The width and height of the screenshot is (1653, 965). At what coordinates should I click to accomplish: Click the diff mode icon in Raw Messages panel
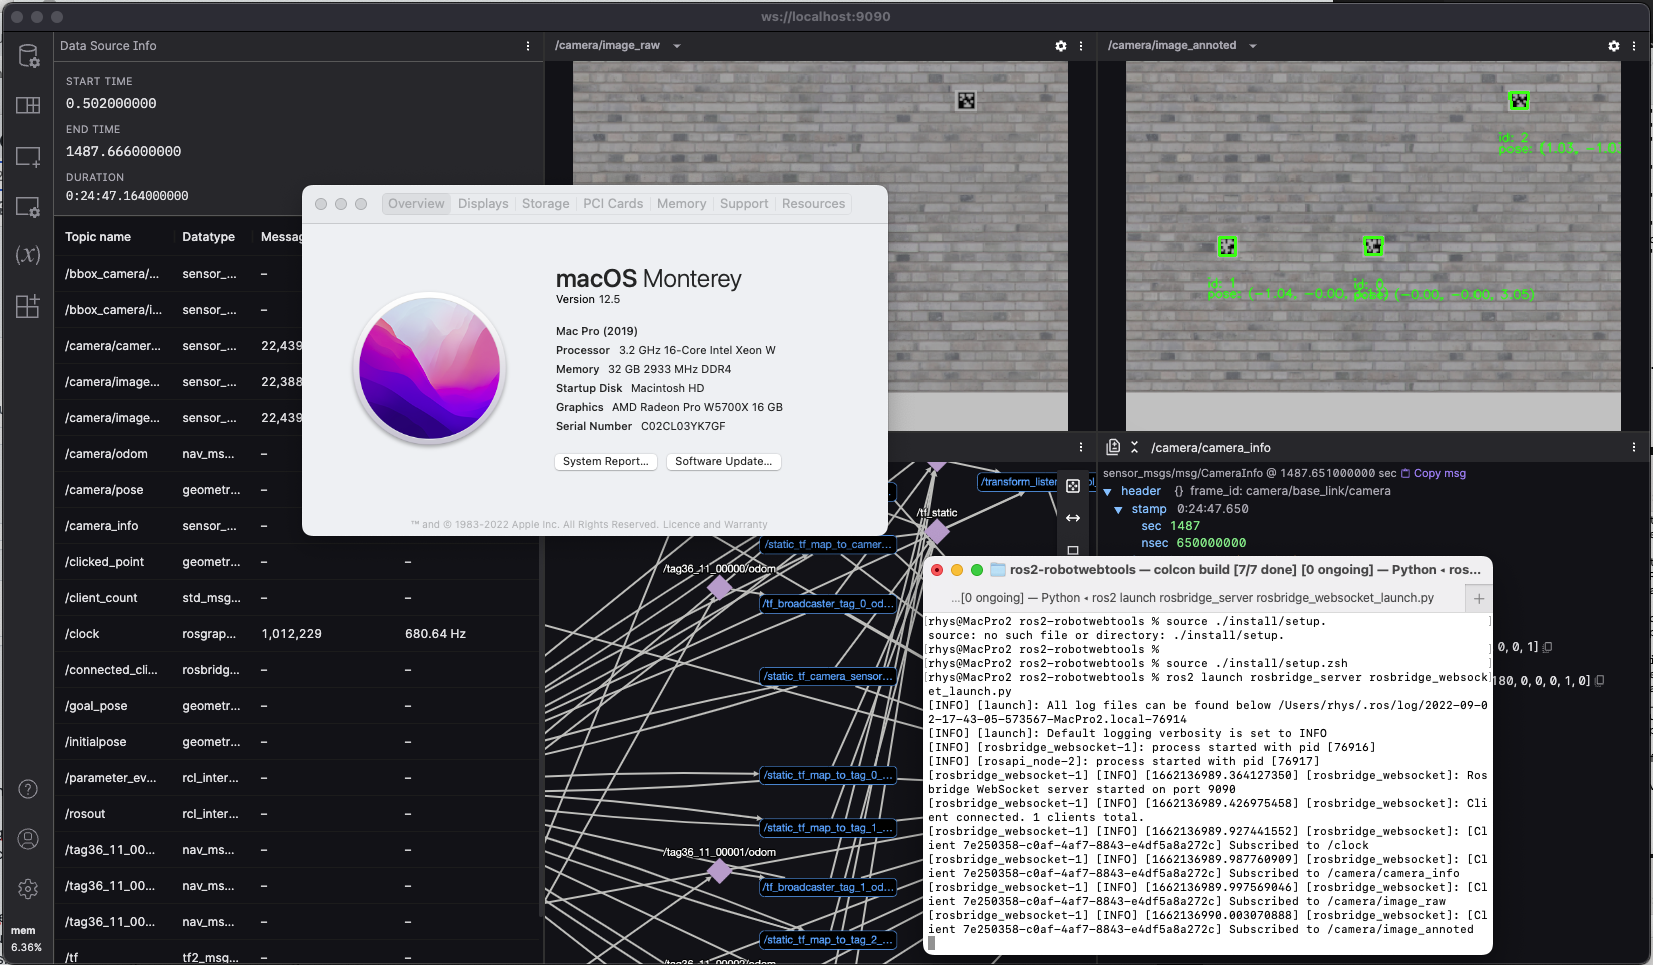[x=1113, y=447]
